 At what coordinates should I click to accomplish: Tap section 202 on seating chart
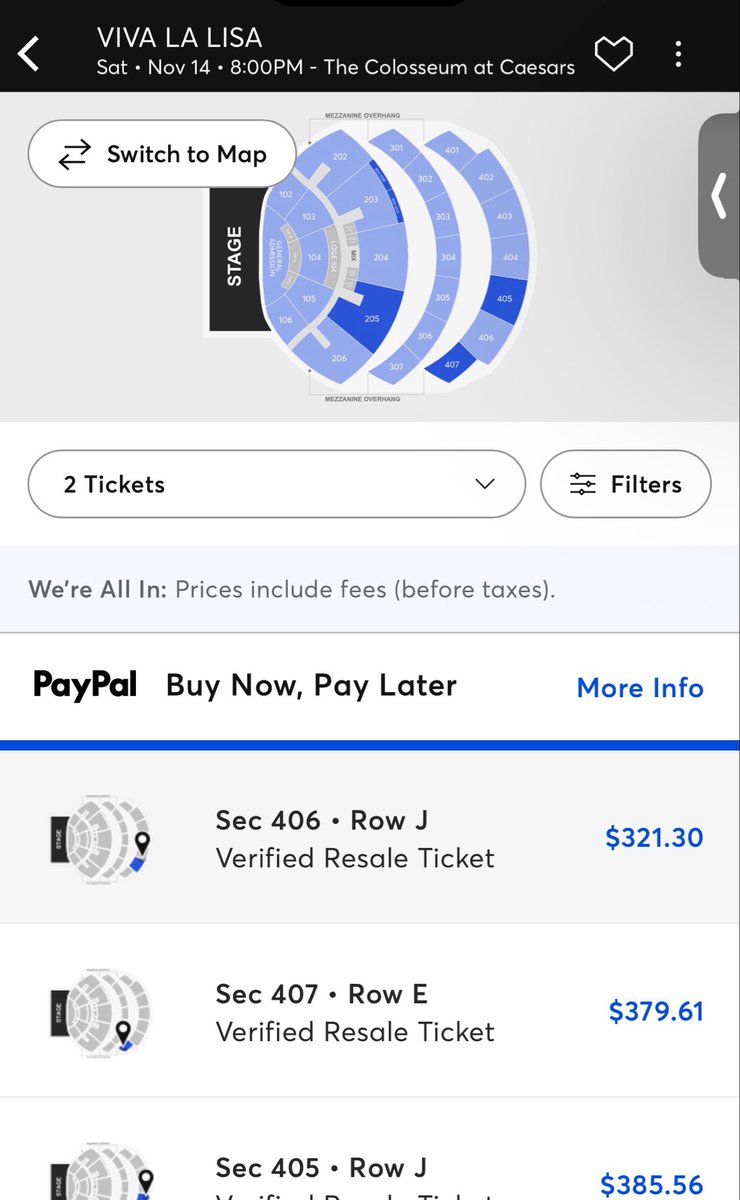[x=338, y=157]
